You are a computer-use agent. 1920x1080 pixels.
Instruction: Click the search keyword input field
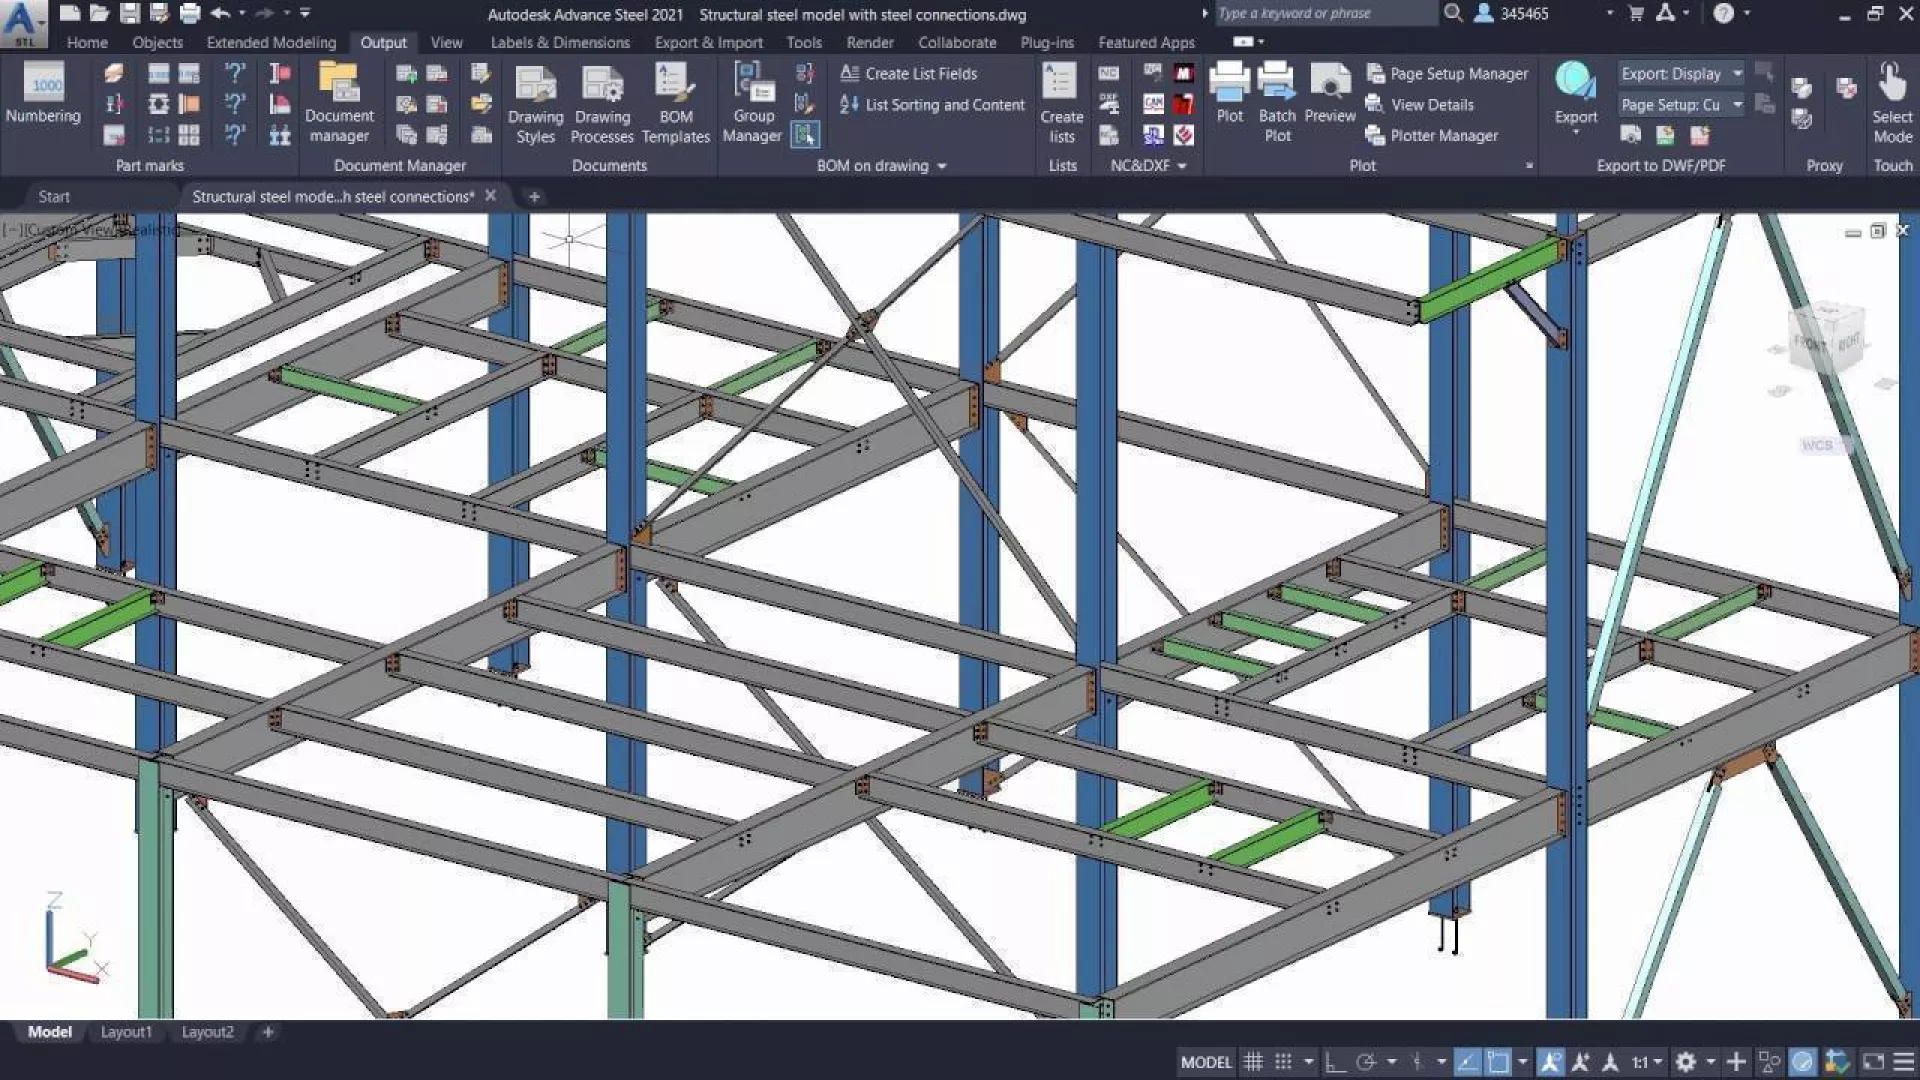1322,14
